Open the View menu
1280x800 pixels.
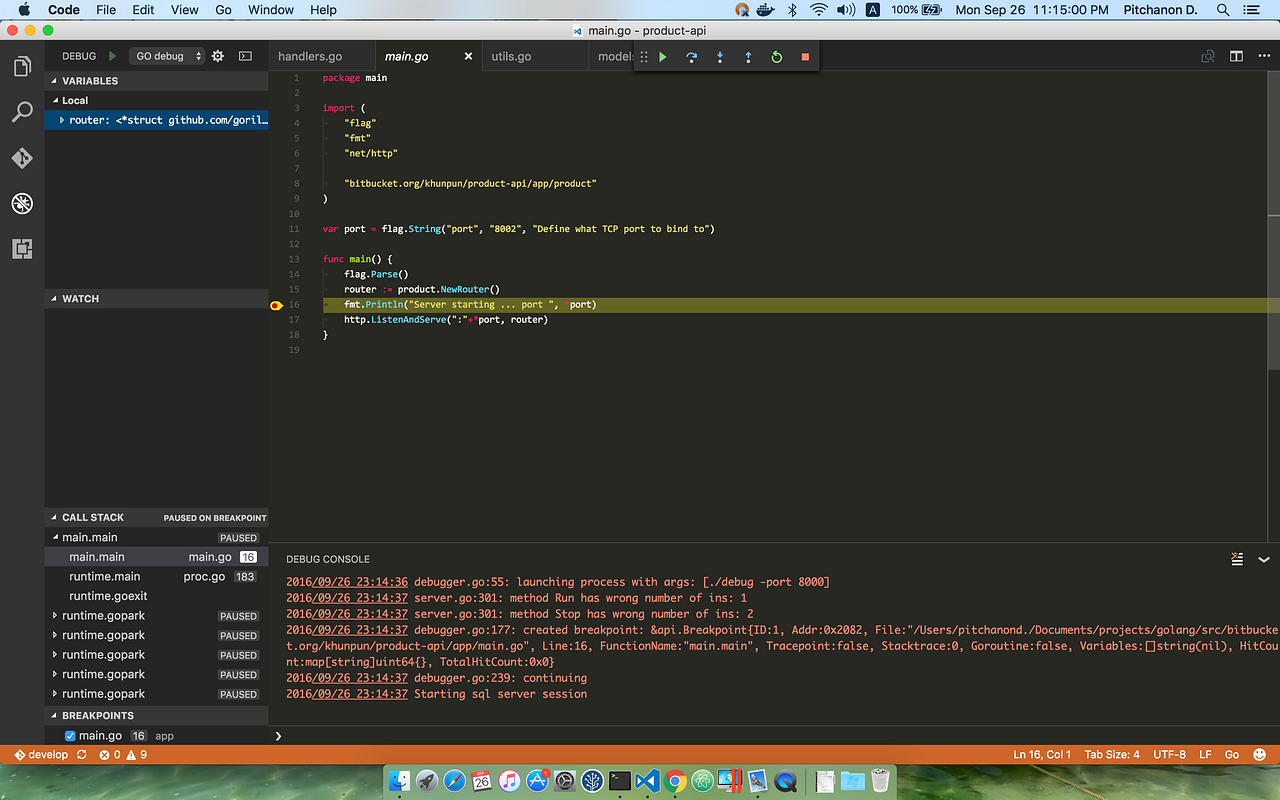pos(184,10)
